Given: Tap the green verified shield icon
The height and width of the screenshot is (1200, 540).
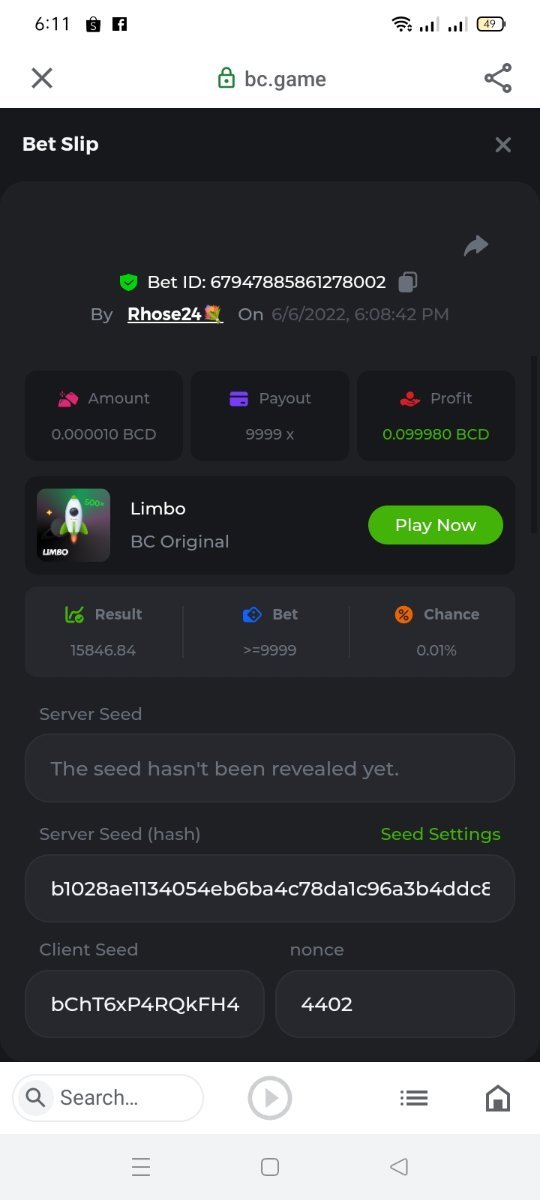Looking at the screenshot, I should [x=128, y=282].
